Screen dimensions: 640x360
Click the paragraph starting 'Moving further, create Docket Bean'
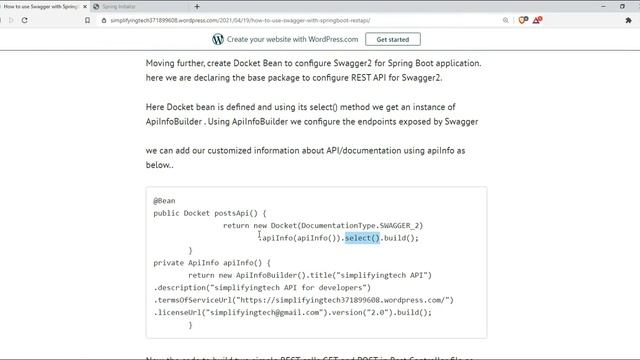point(313,70)
